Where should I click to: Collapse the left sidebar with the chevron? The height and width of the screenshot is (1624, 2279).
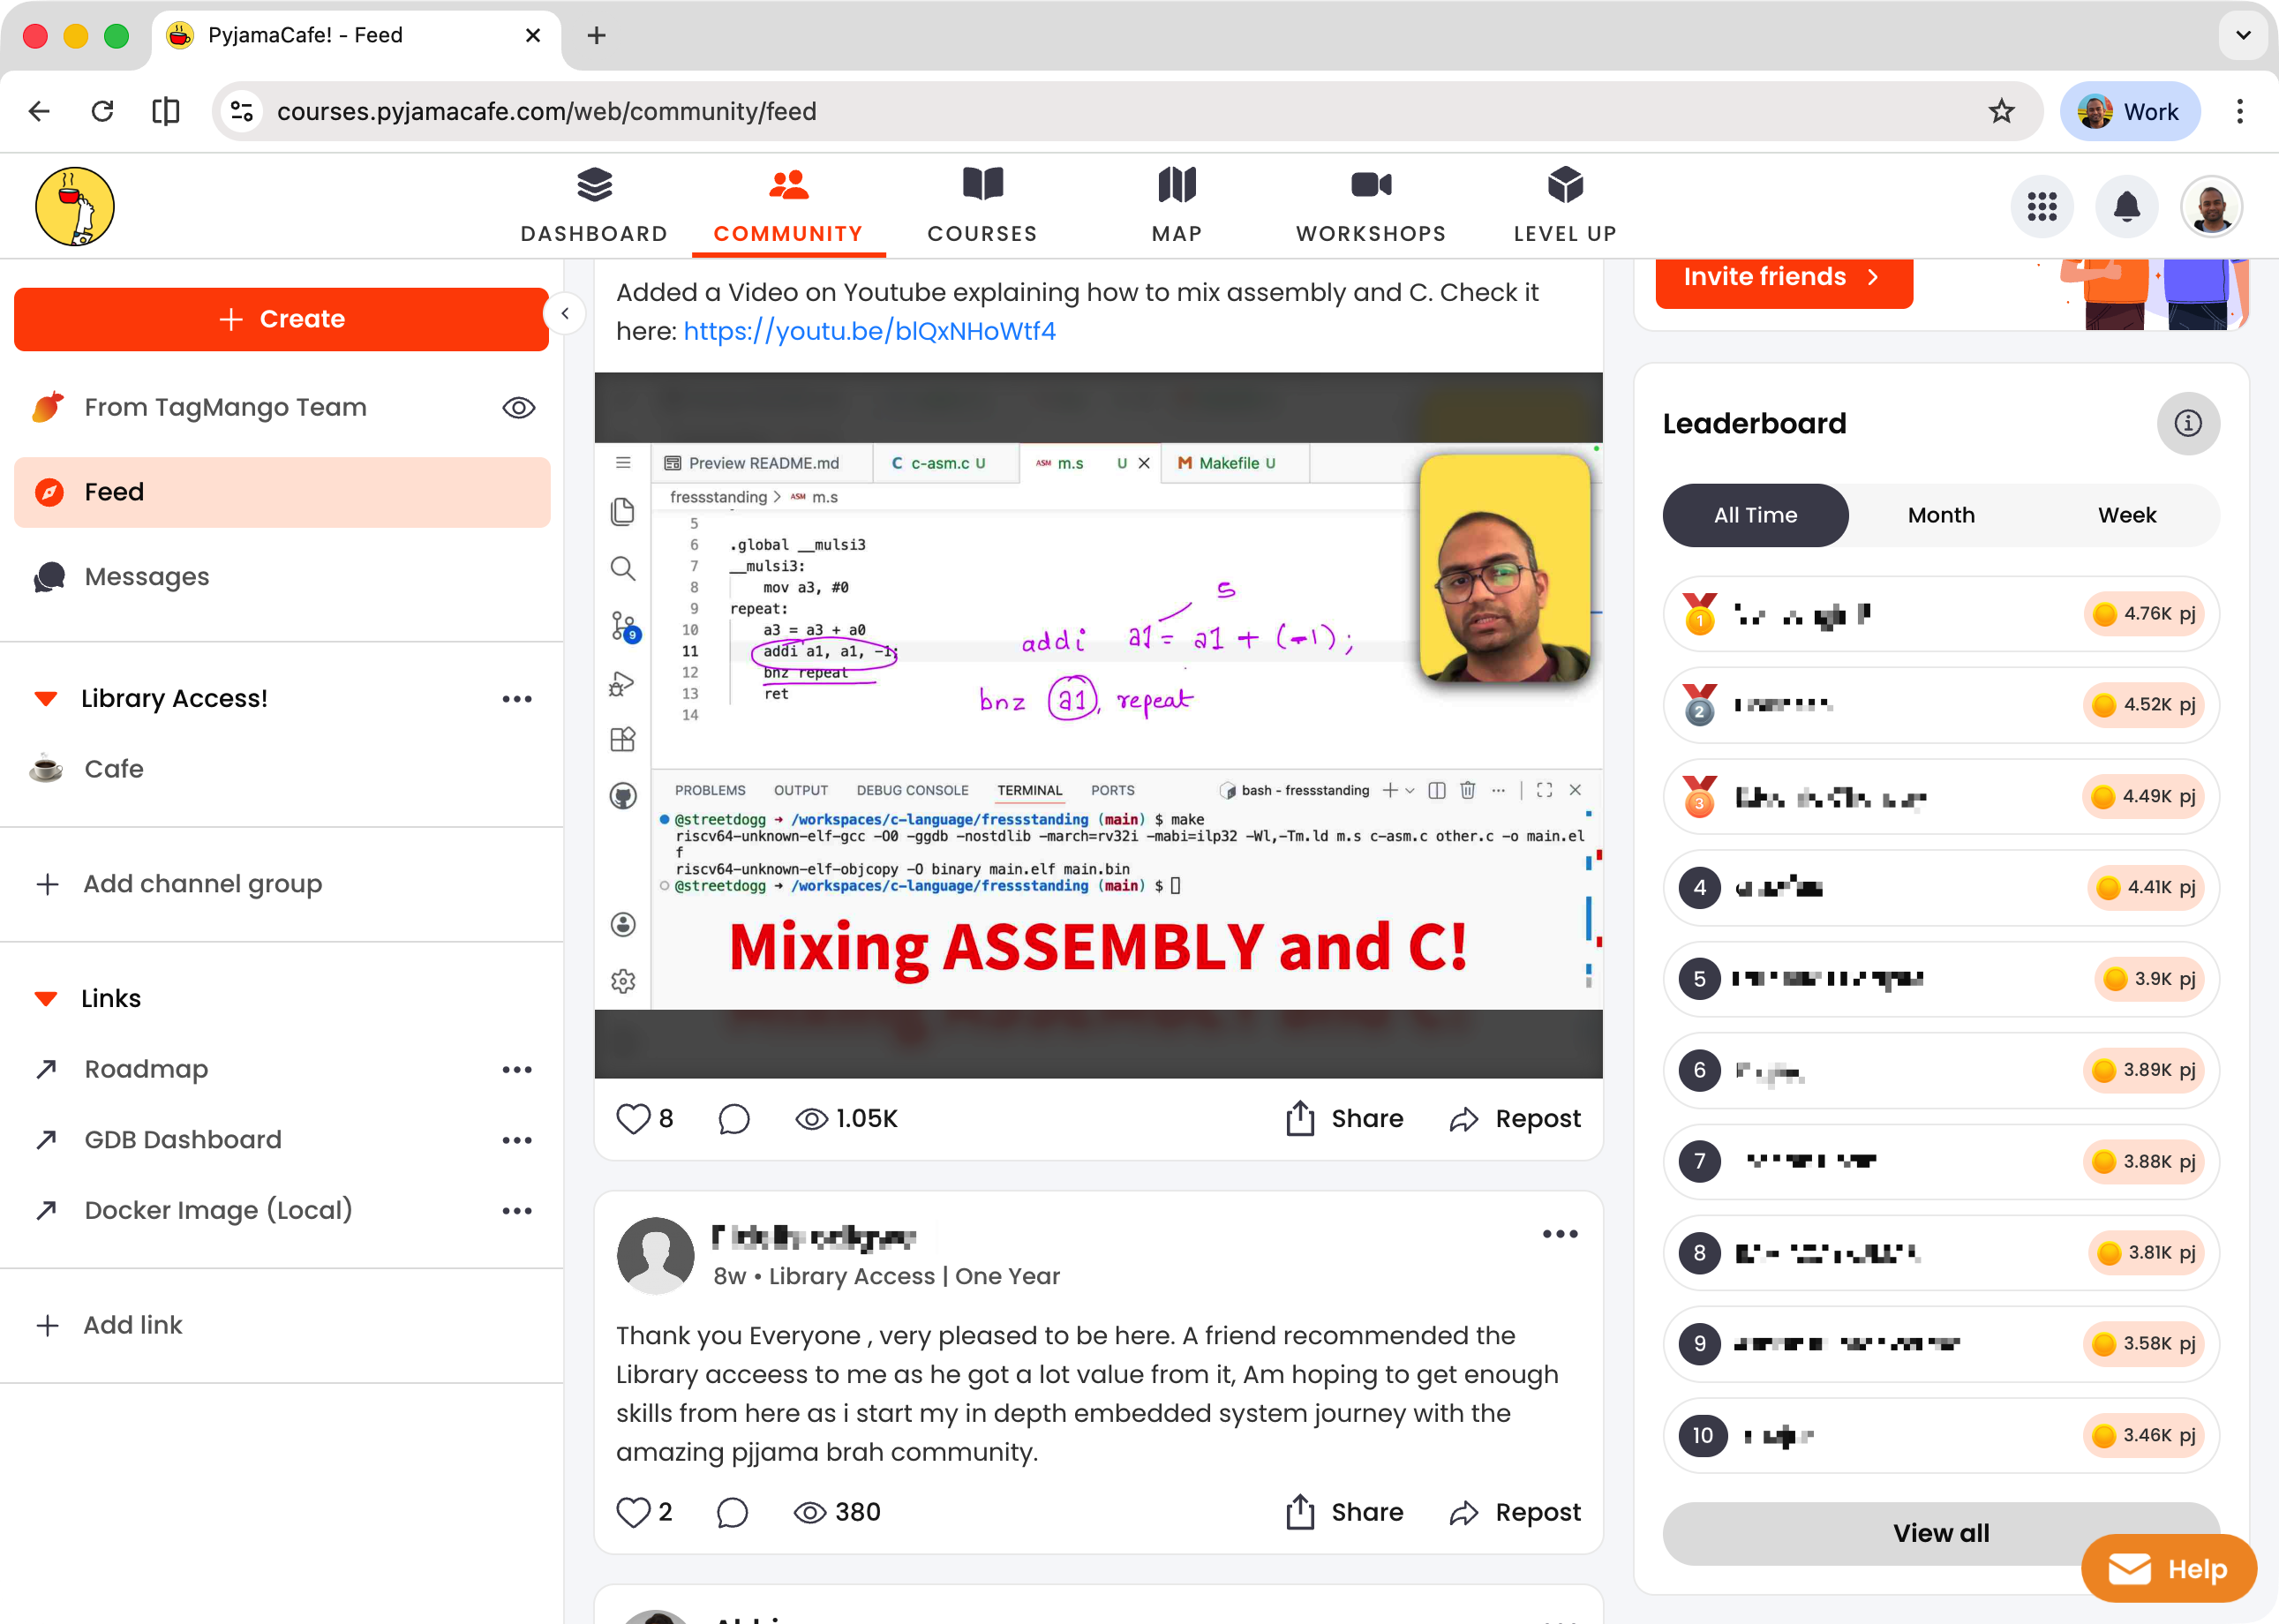[x=565, y=314]
